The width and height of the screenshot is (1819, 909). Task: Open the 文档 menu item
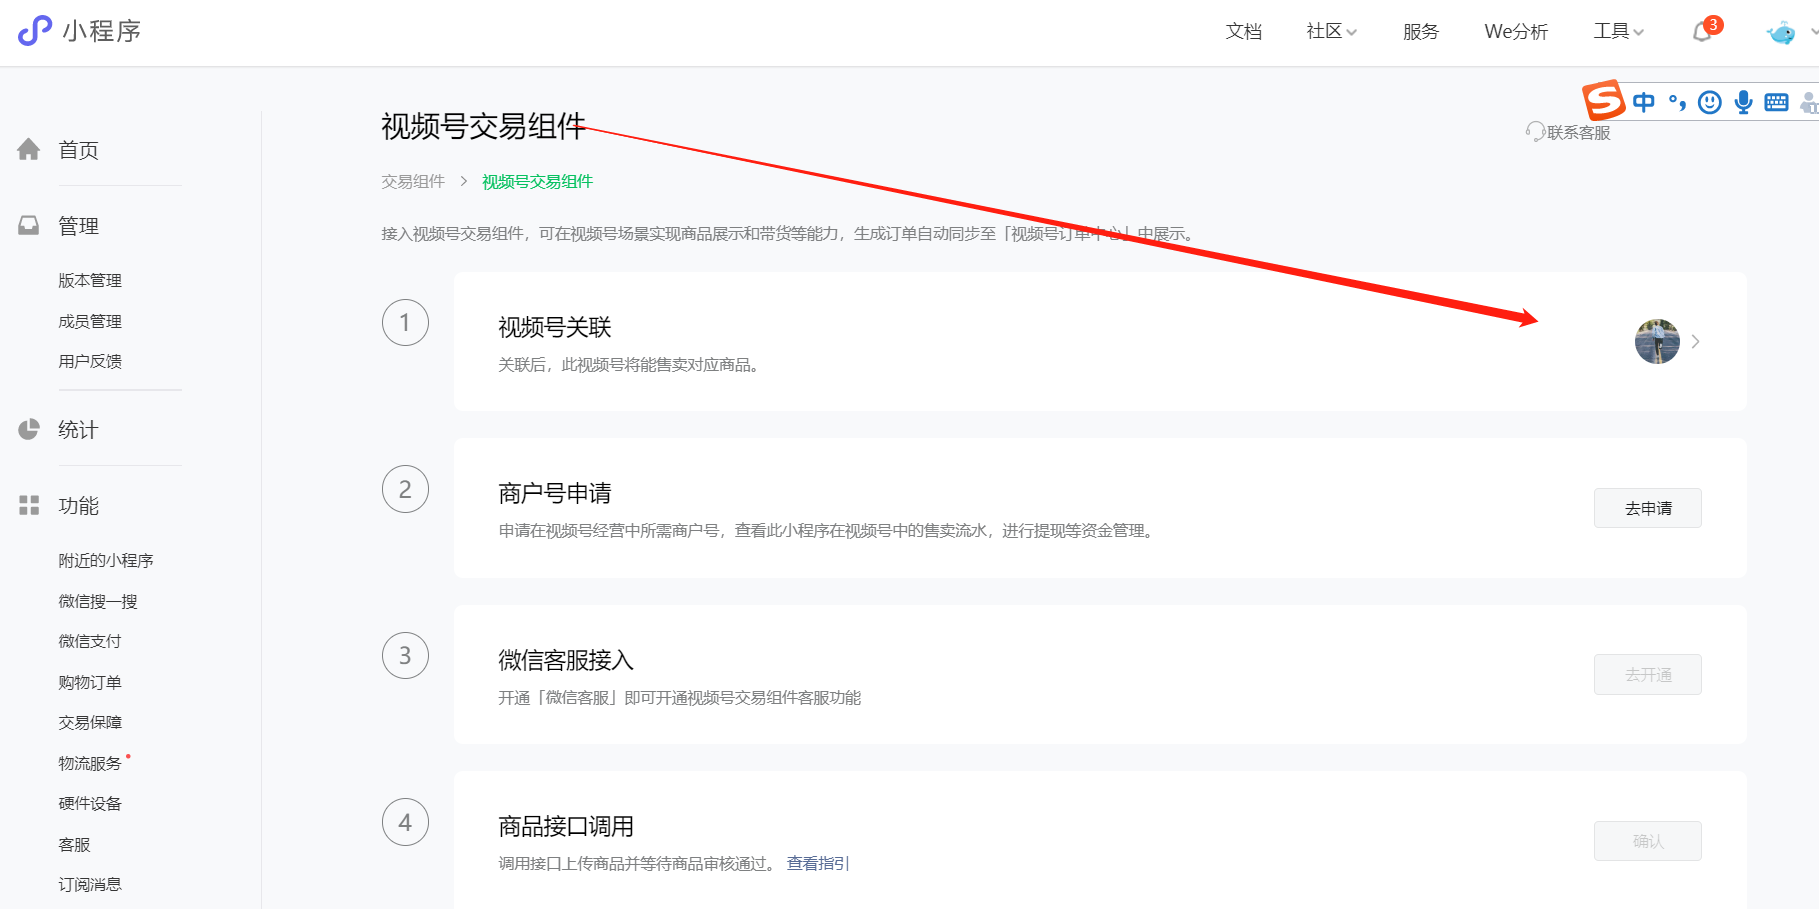[1244, 32]
